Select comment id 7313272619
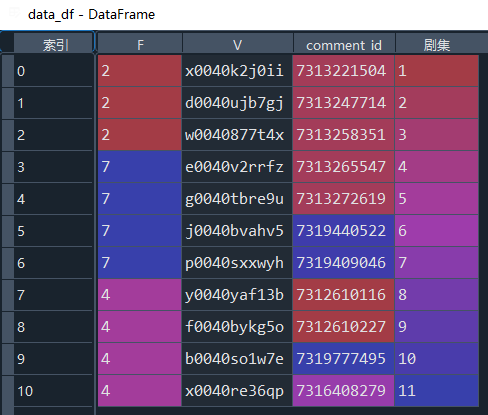 click(344, 199)
